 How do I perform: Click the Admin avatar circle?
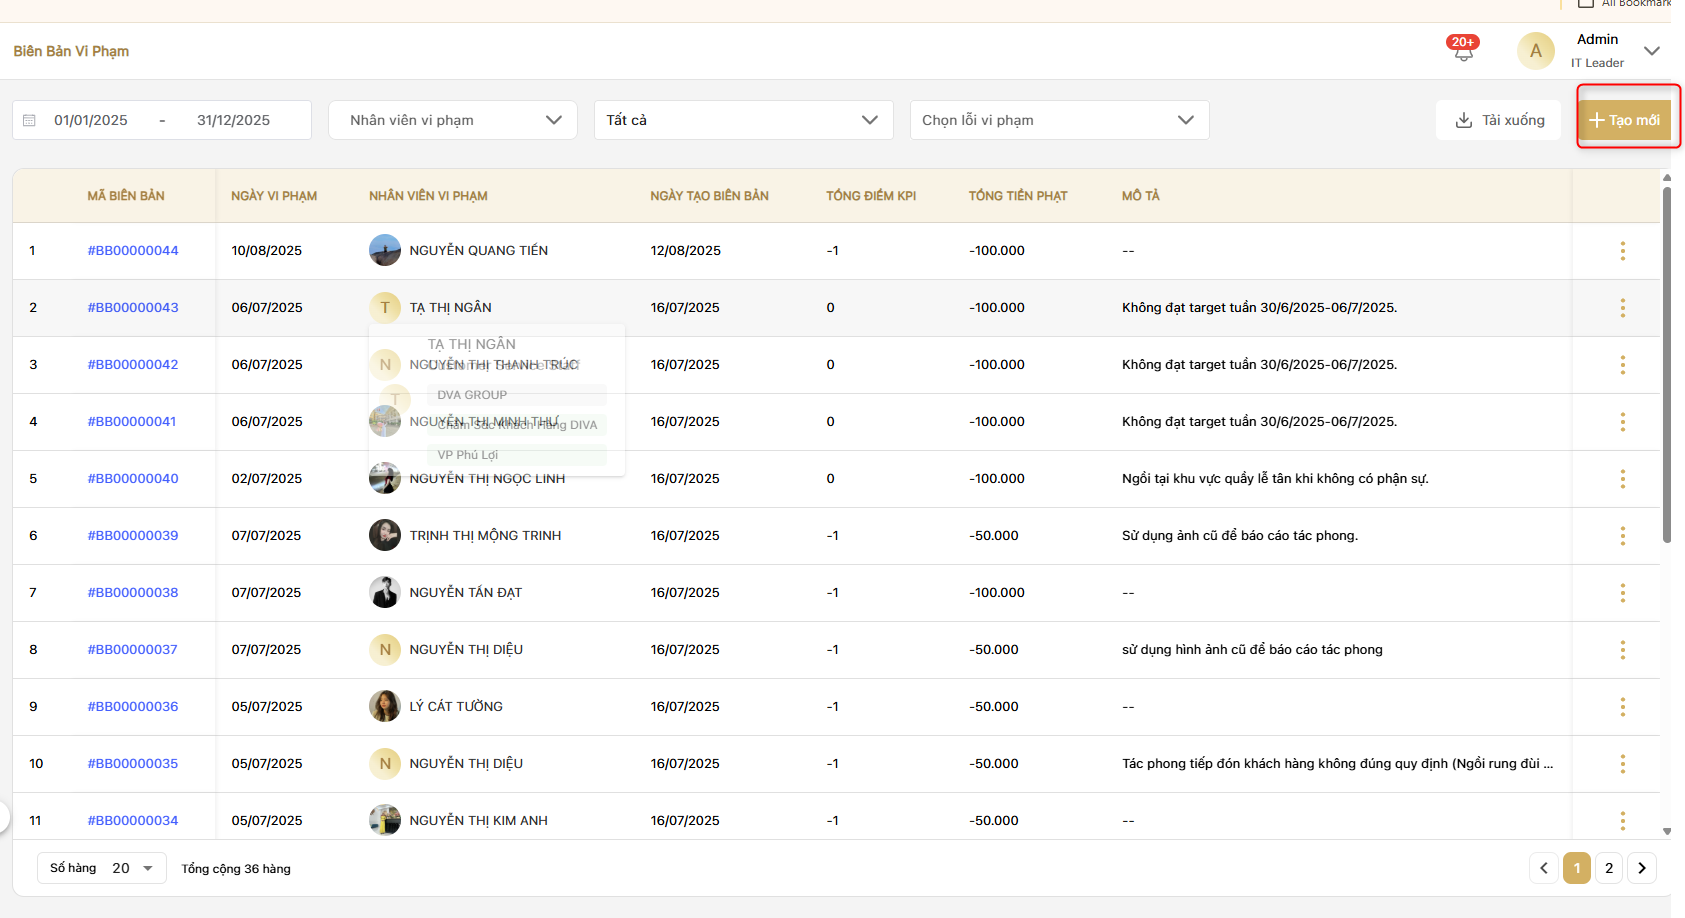[1535, 51]
